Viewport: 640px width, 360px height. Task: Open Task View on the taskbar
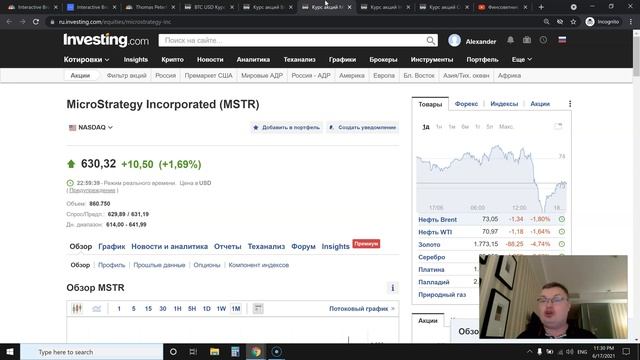pos(193,351)
